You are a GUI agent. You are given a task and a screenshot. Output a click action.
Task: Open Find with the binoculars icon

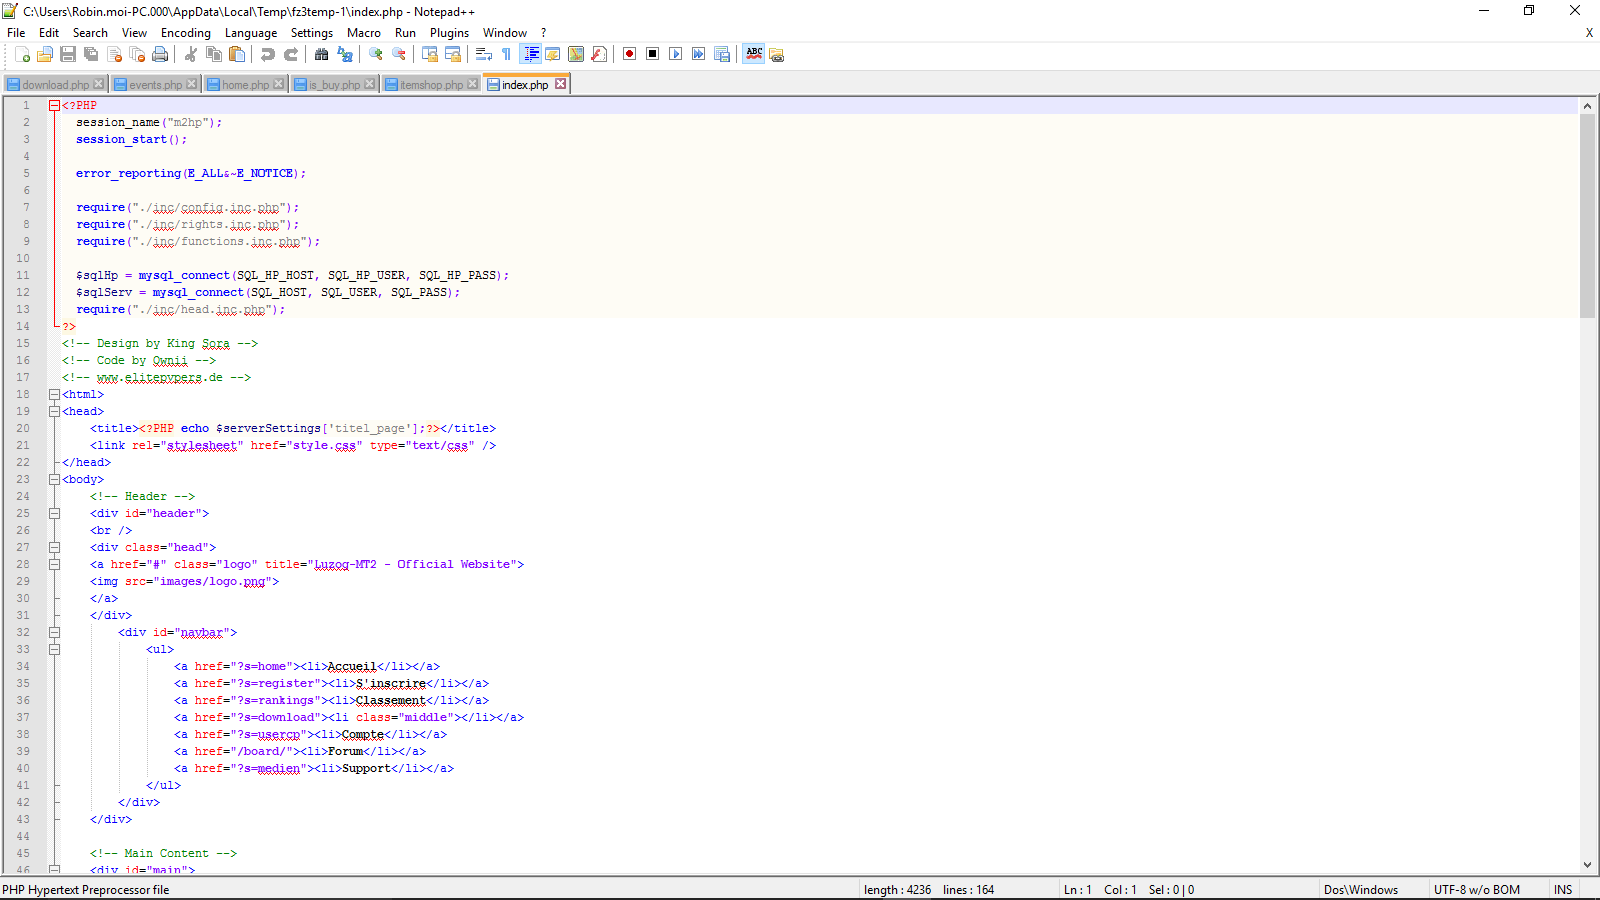[321, 54]
